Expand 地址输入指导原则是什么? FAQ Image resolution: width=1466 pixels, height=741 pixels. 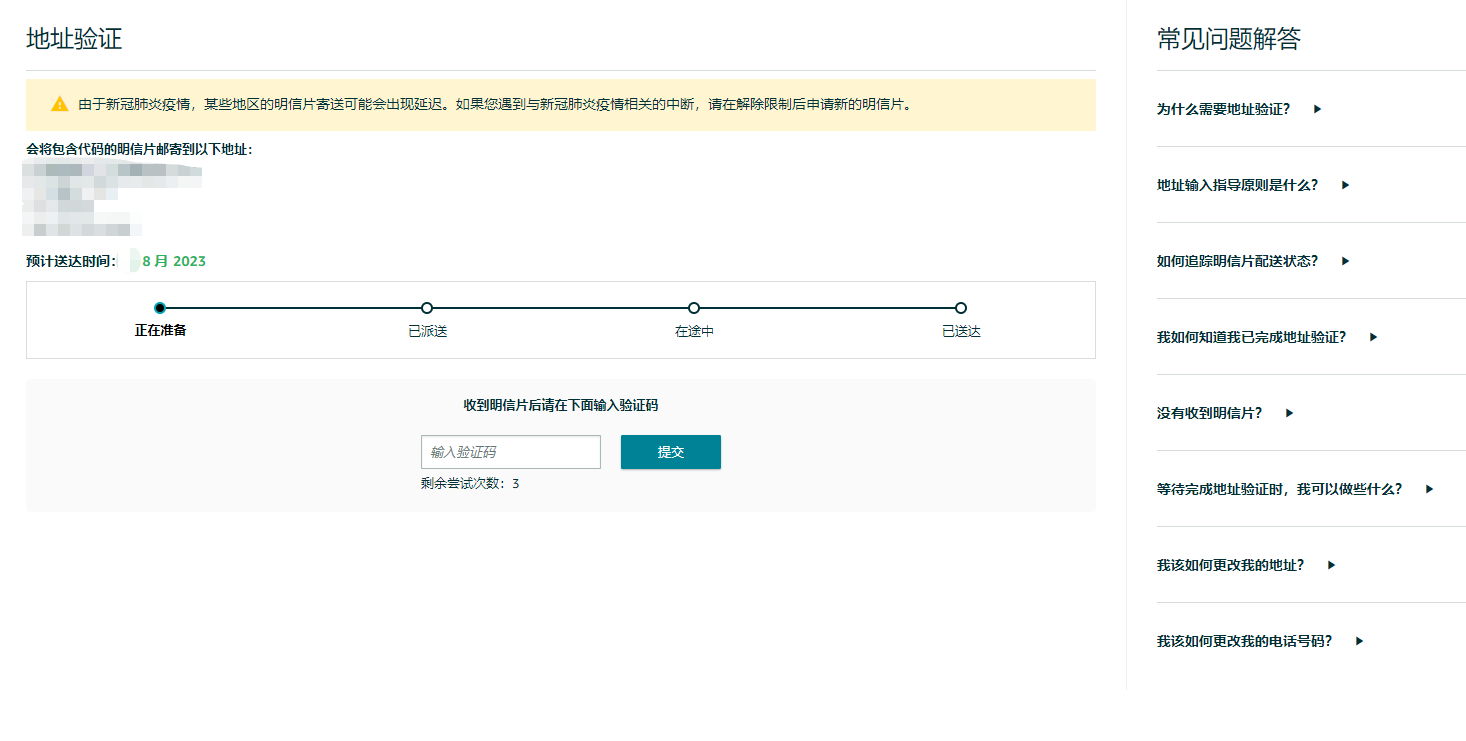tap(1253, 185)
